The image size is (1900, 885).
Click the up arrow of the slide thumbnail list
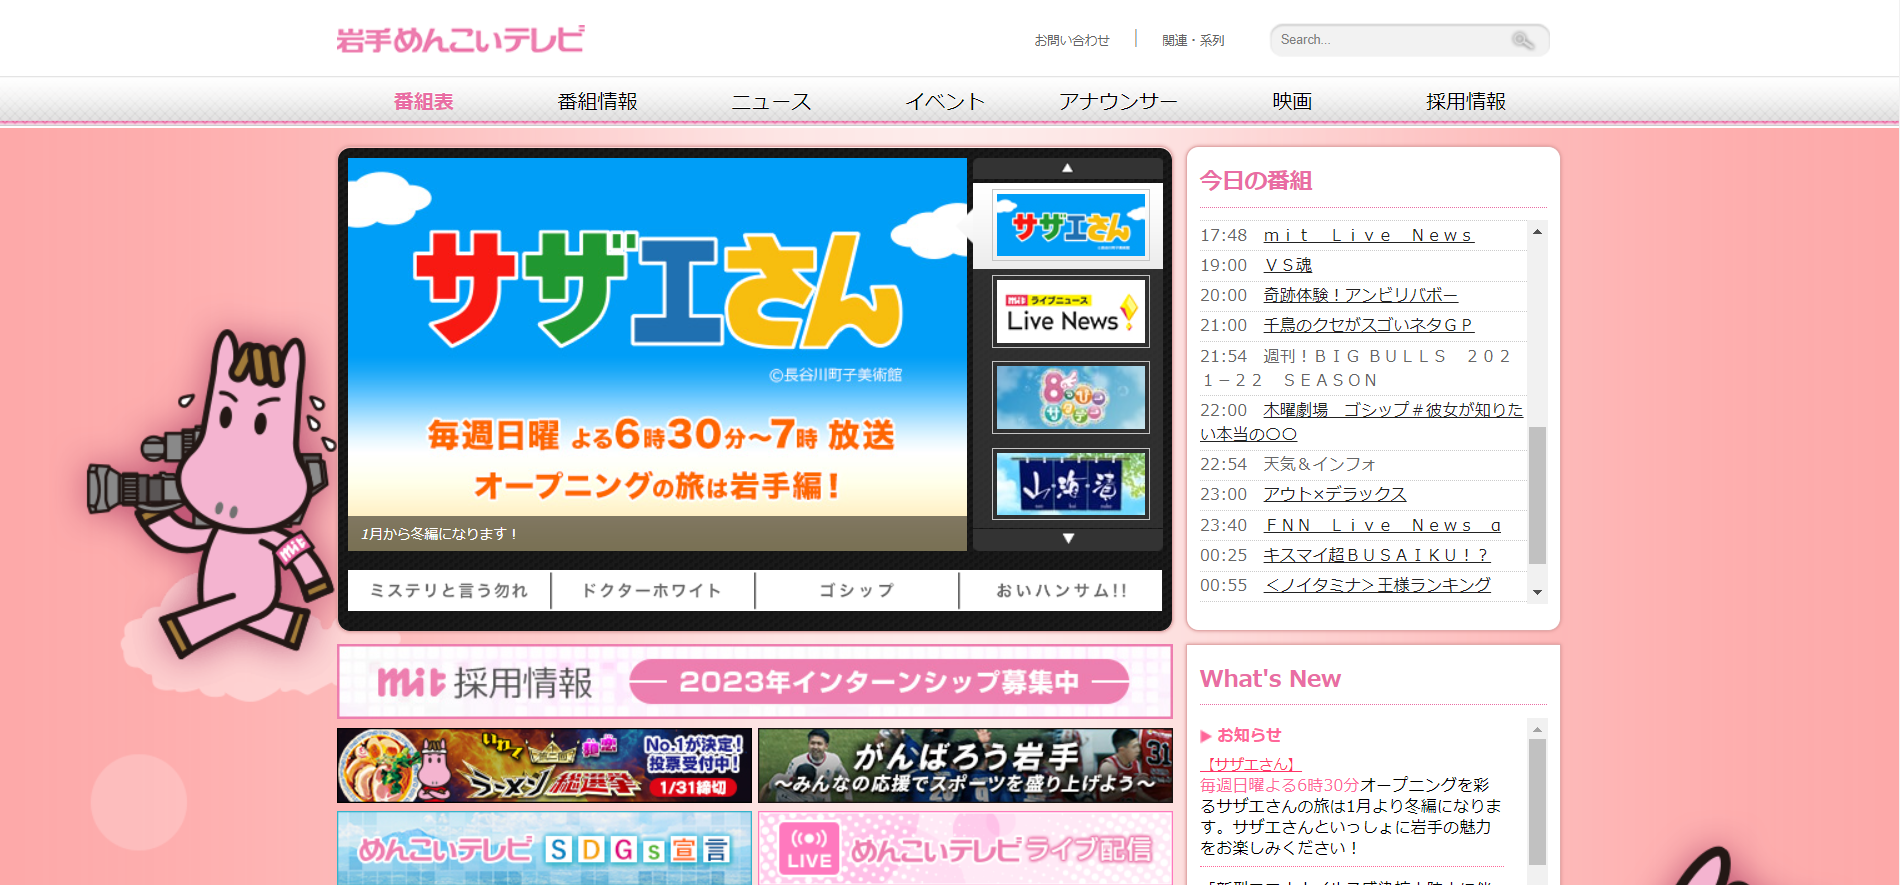[1067, 168]
